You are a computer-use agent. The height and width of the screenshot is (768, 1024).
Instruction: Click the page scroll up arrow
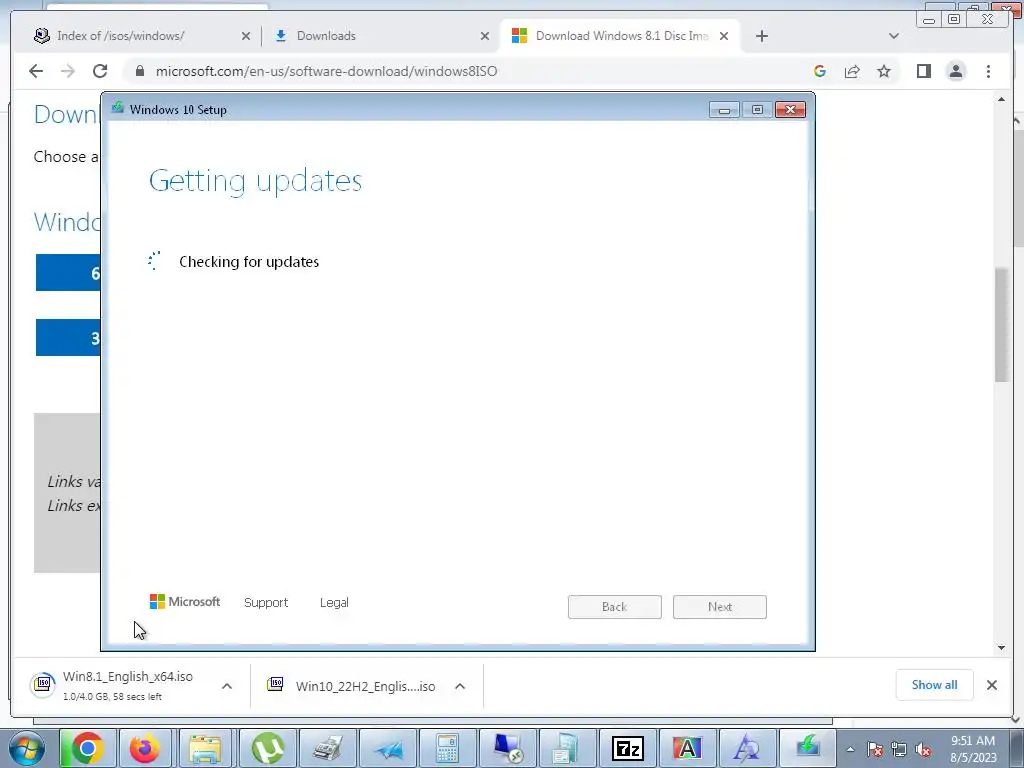1001,99
